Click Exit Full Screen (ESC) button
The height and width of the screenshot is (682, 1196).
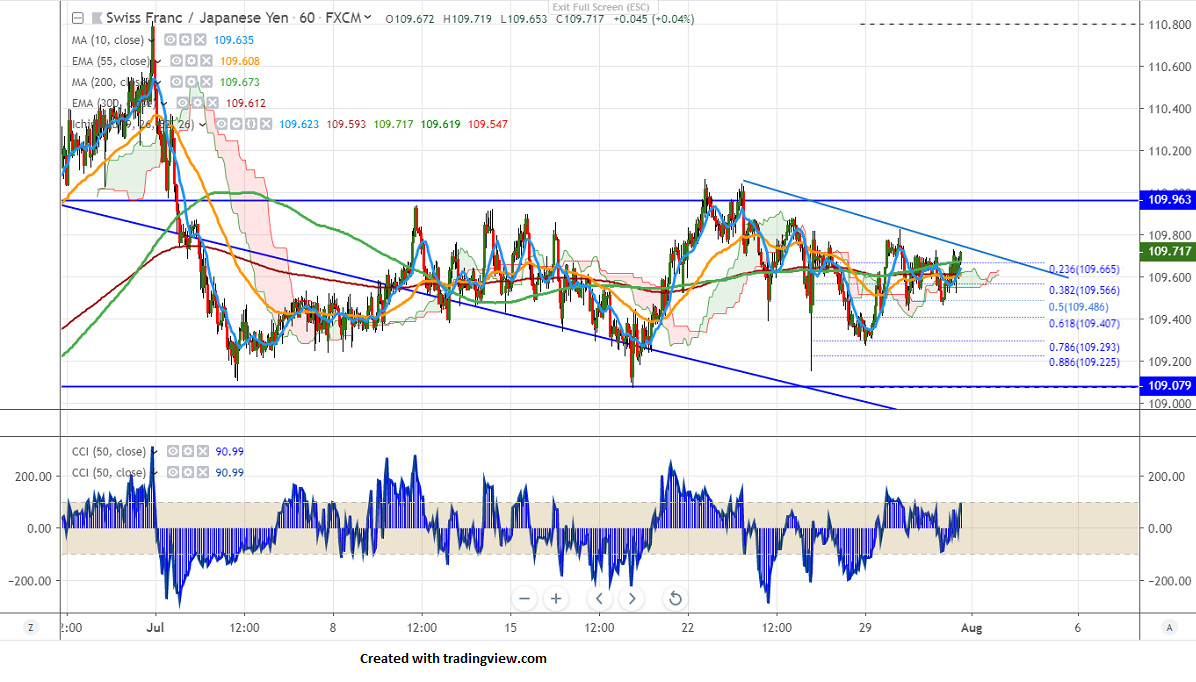(601, 7)
